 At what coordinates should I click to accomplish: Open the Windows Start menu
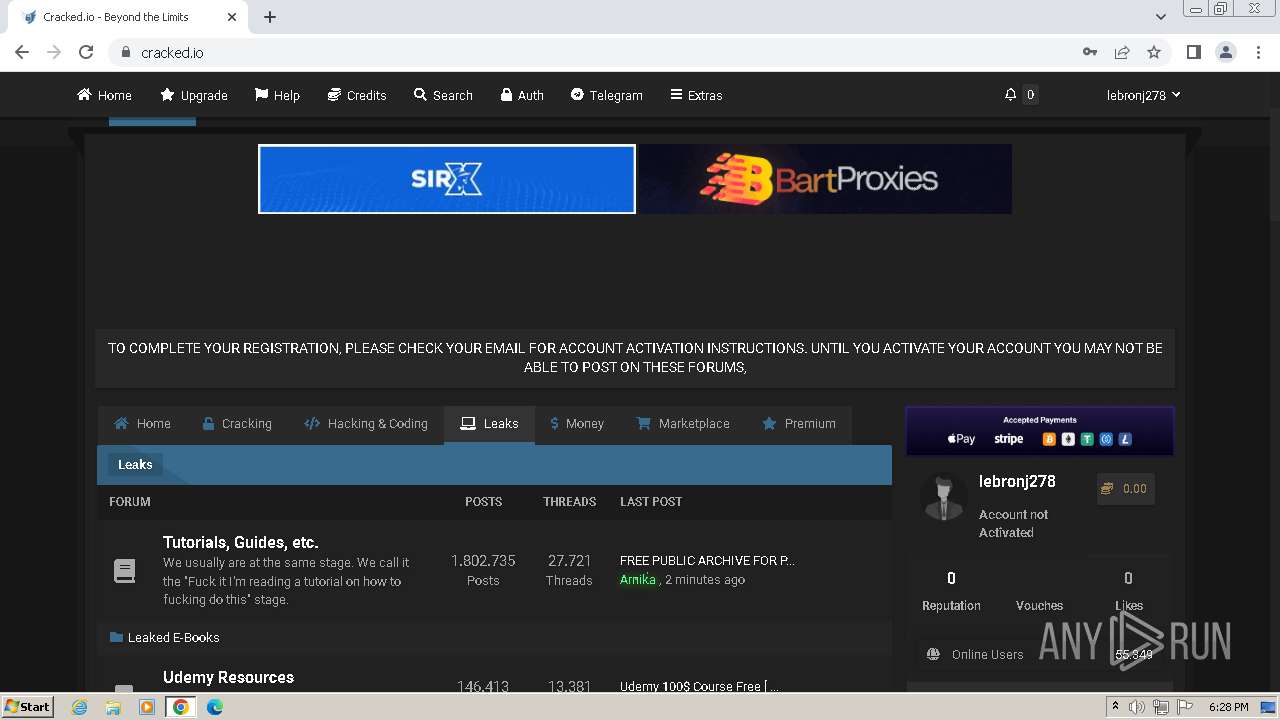click(x=27, y=707)
